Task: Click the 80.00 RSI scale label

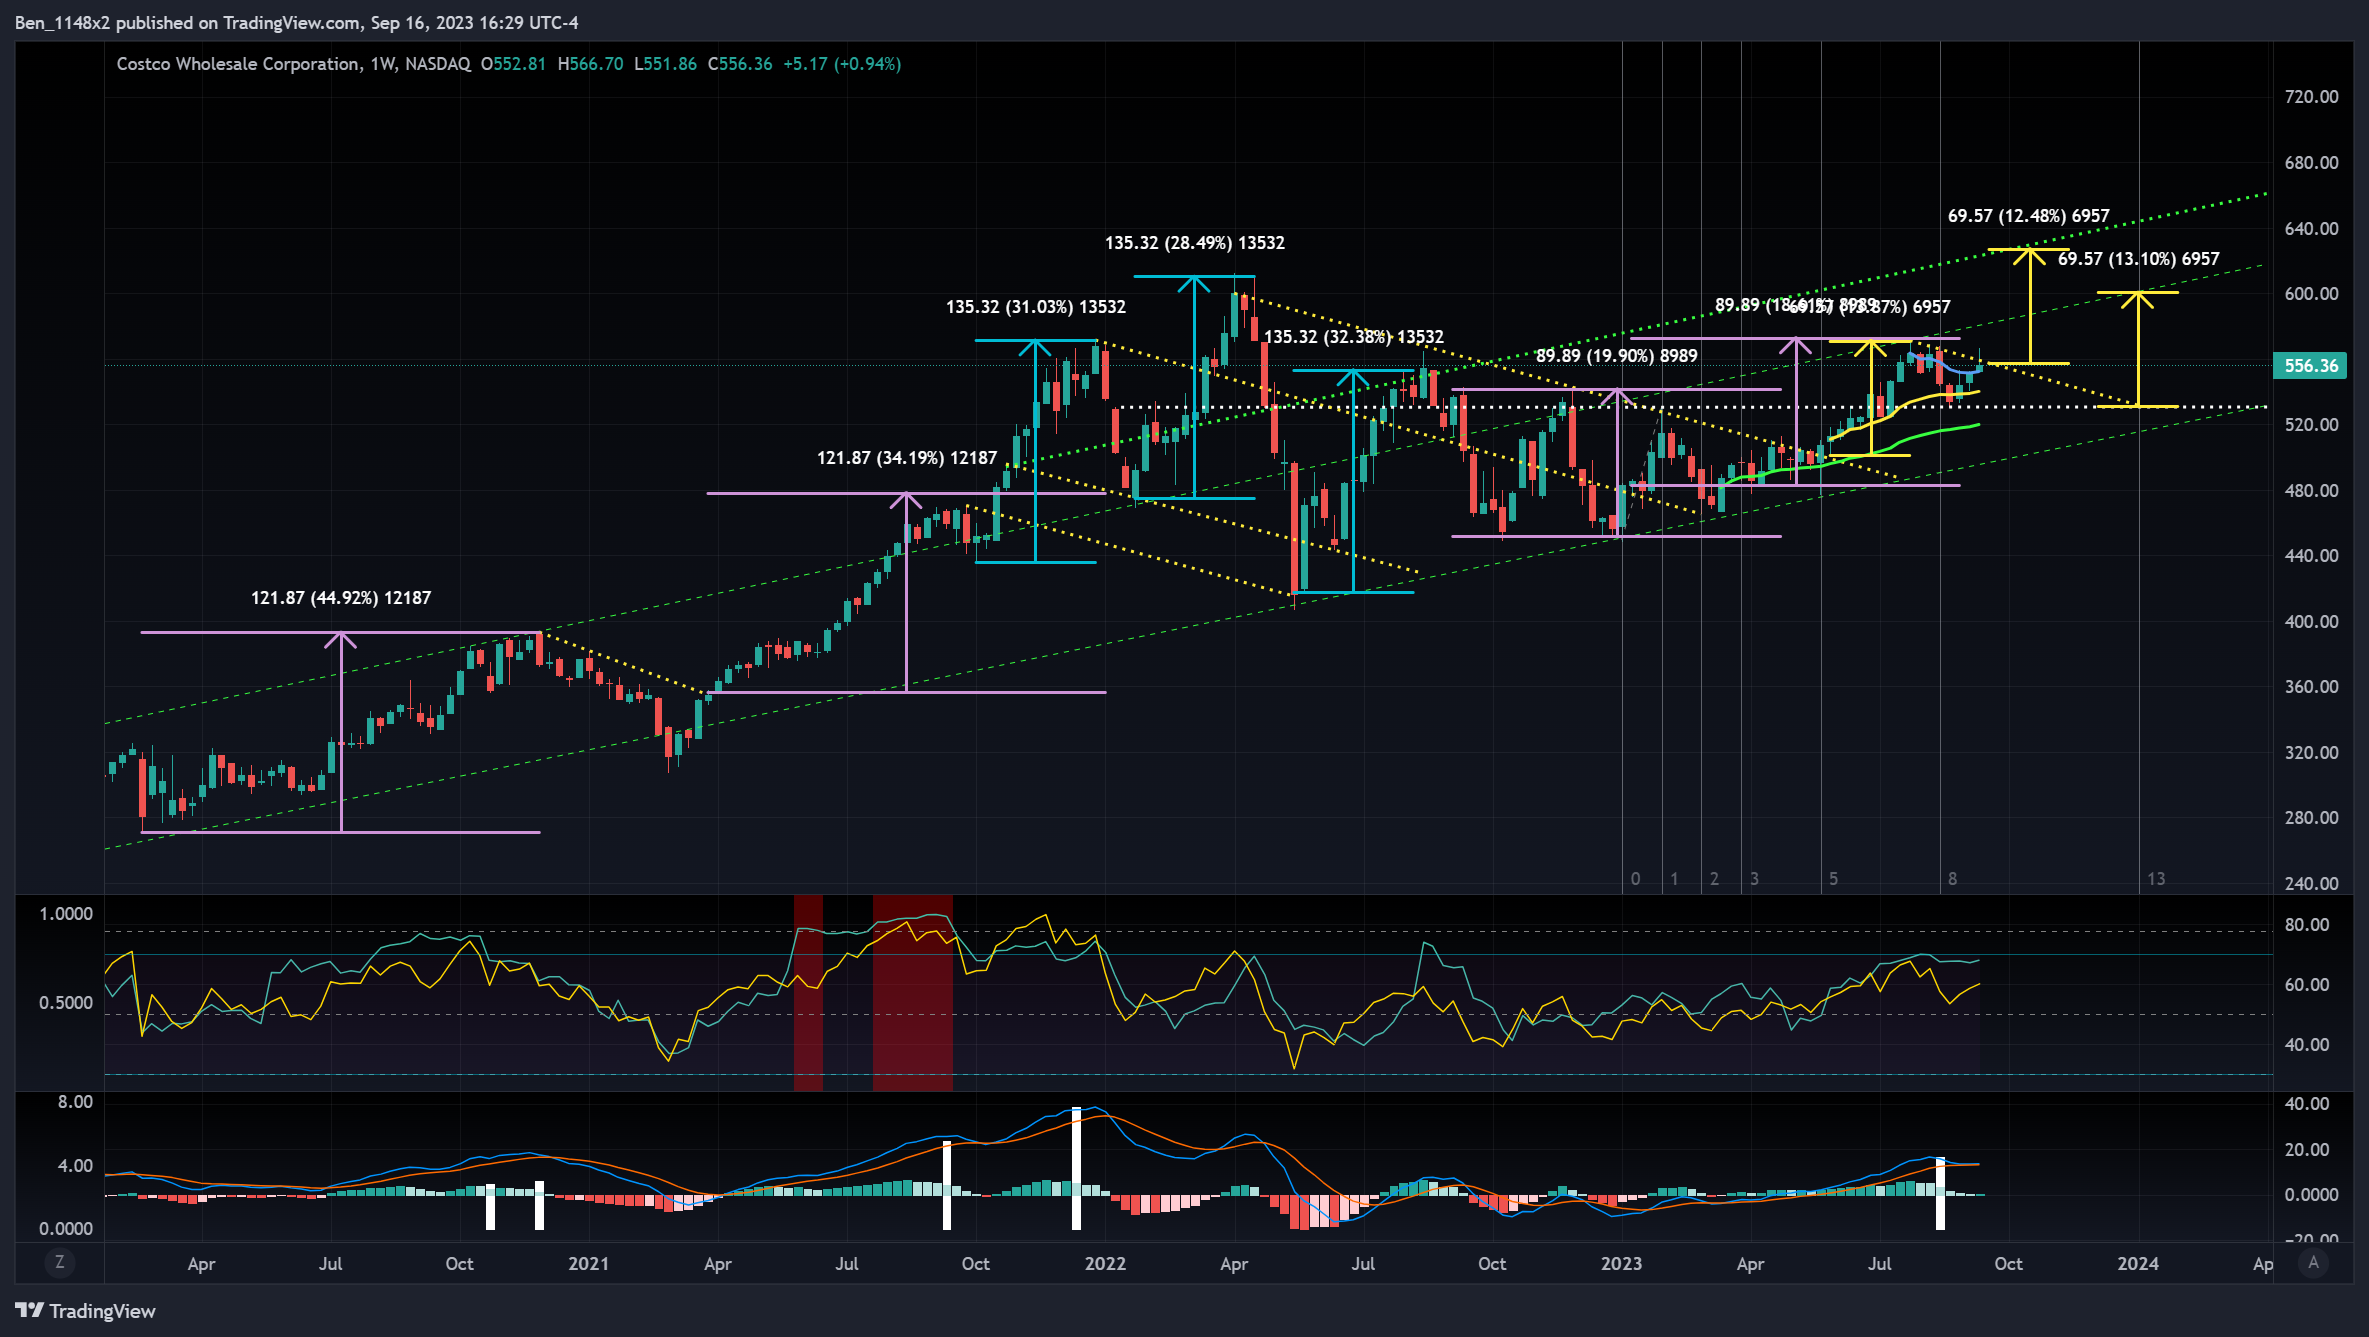Action: 2307,925
